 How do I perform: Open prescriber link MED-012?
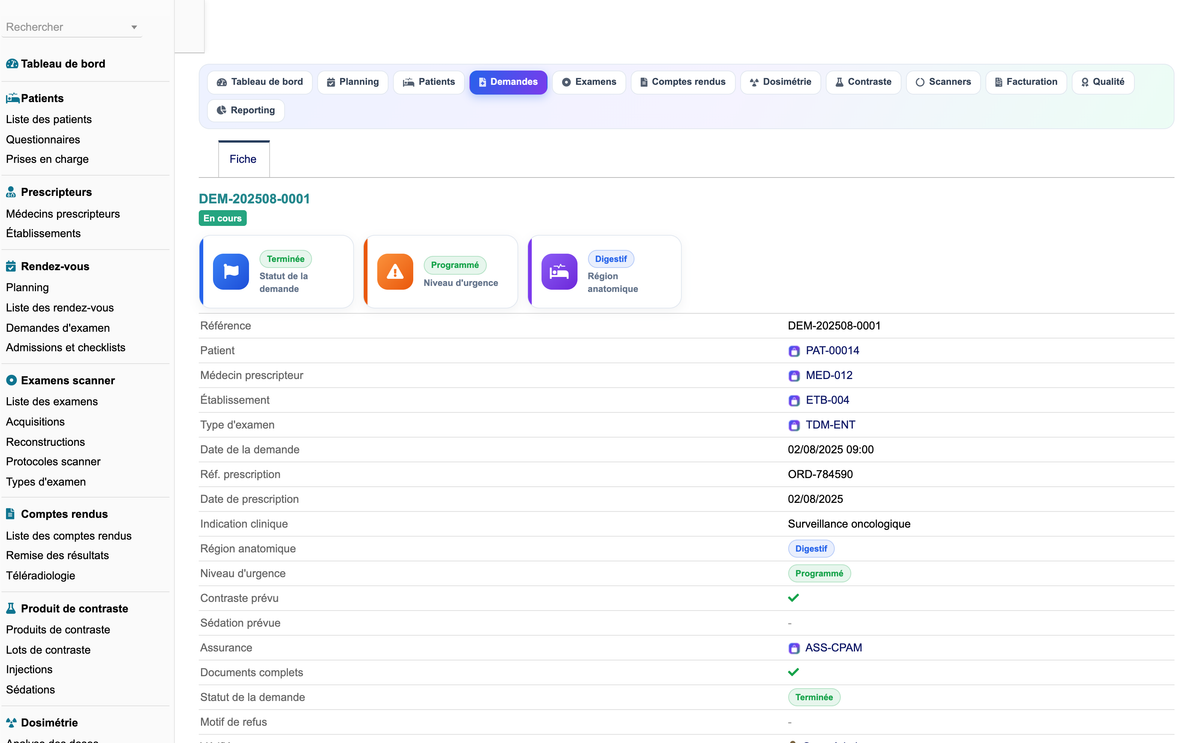(x=829, y=376)
